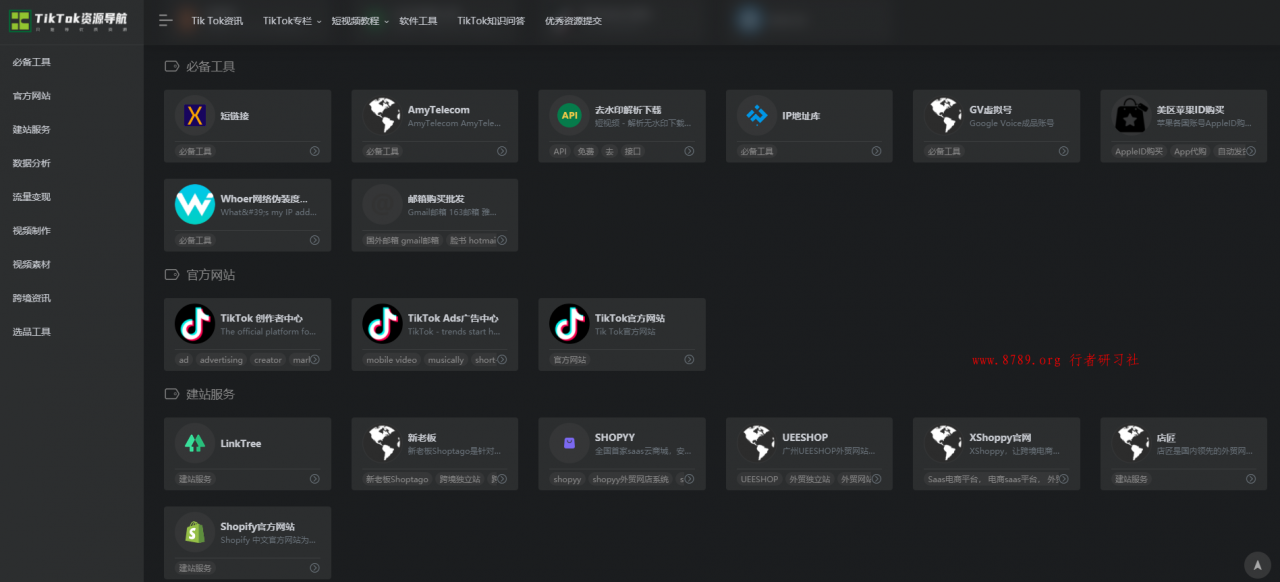
Task: Click the blue IP地址库 icon
Action: 757,116
